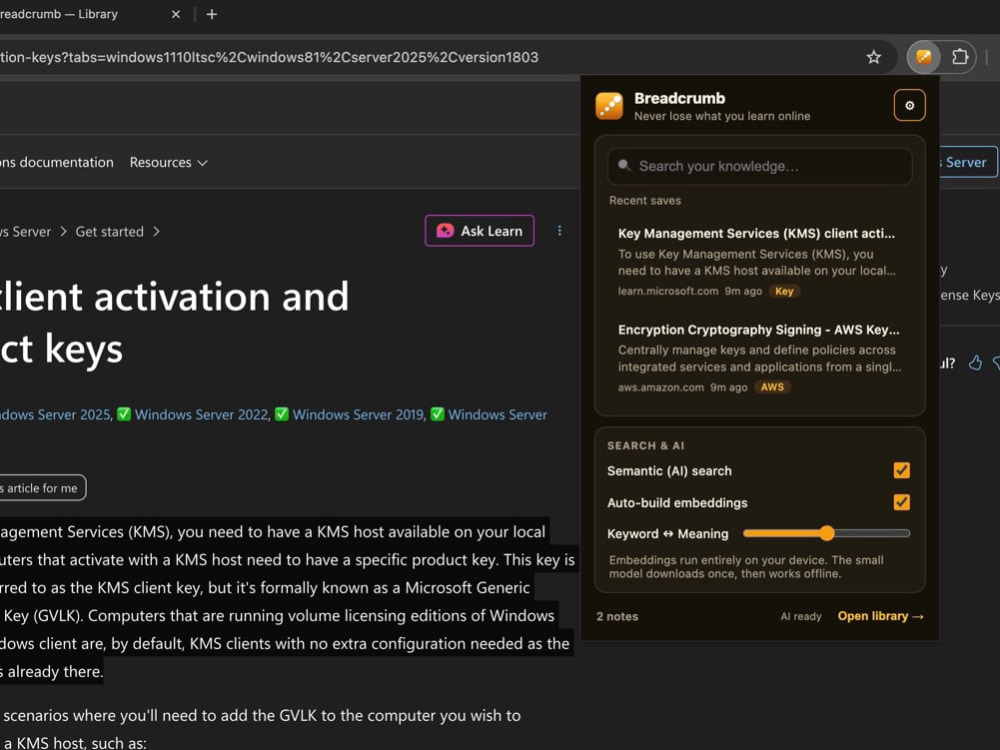Open the browser Extensions puzzle icon

click(x=959, y=57)
